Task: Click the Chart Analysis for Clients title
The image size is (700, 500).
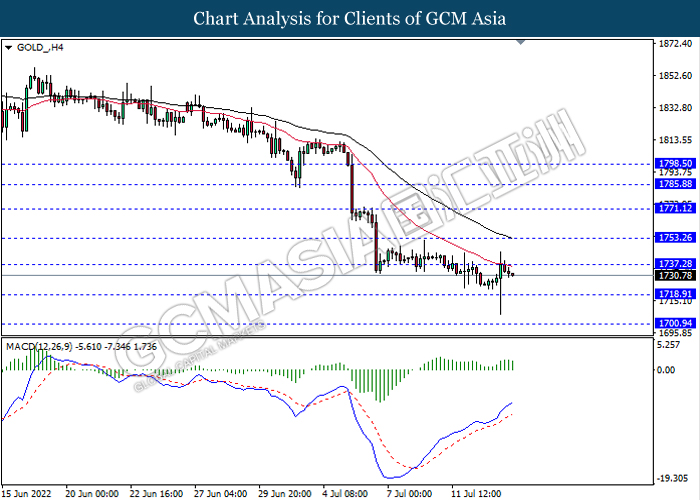Action: pos(350,19)
